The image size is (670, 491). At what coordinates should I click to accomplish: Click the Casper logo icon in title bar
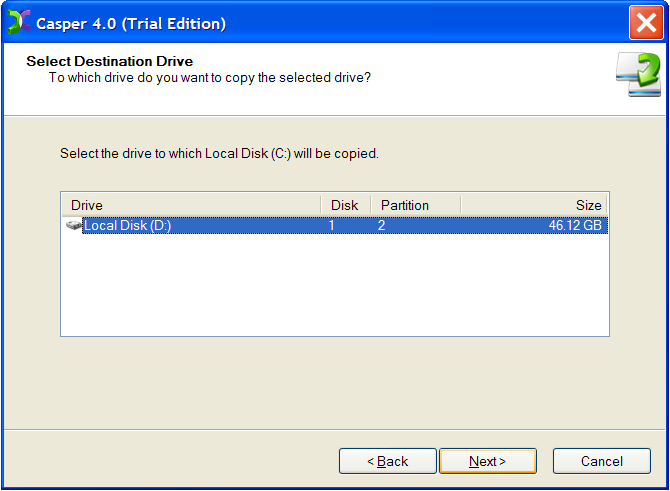(19, 22)
